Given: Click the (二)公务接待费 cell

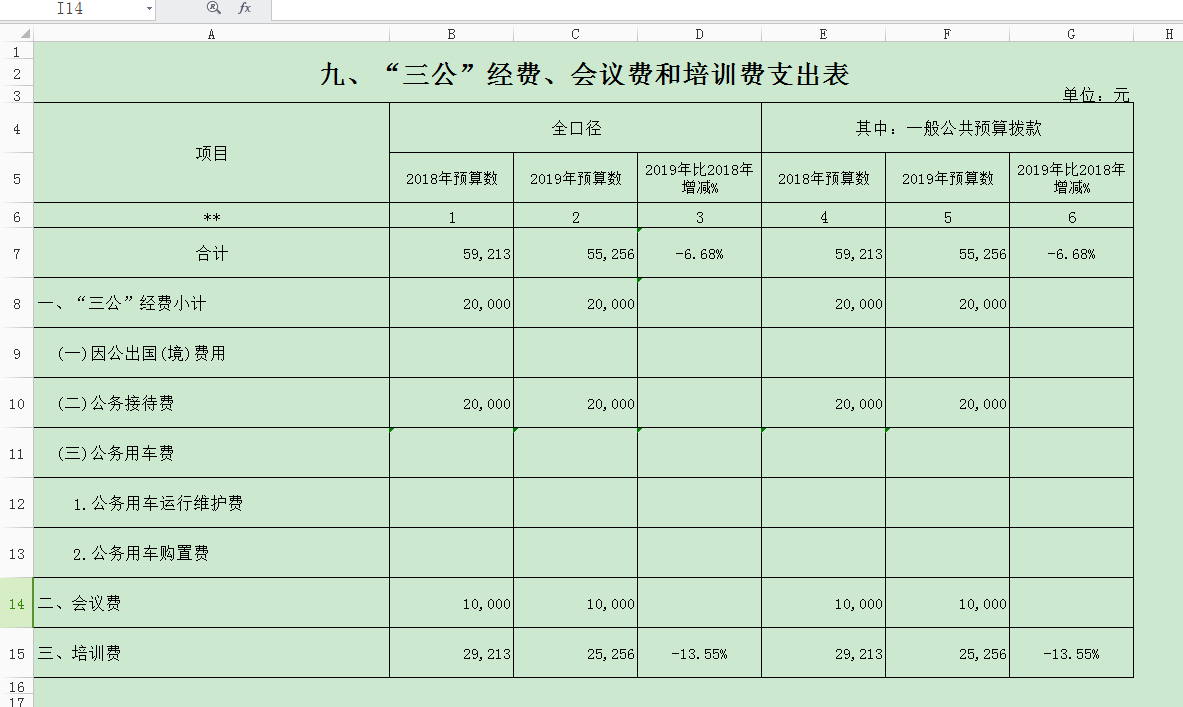Looking at the screenshot, I should (x=211, y=403).
